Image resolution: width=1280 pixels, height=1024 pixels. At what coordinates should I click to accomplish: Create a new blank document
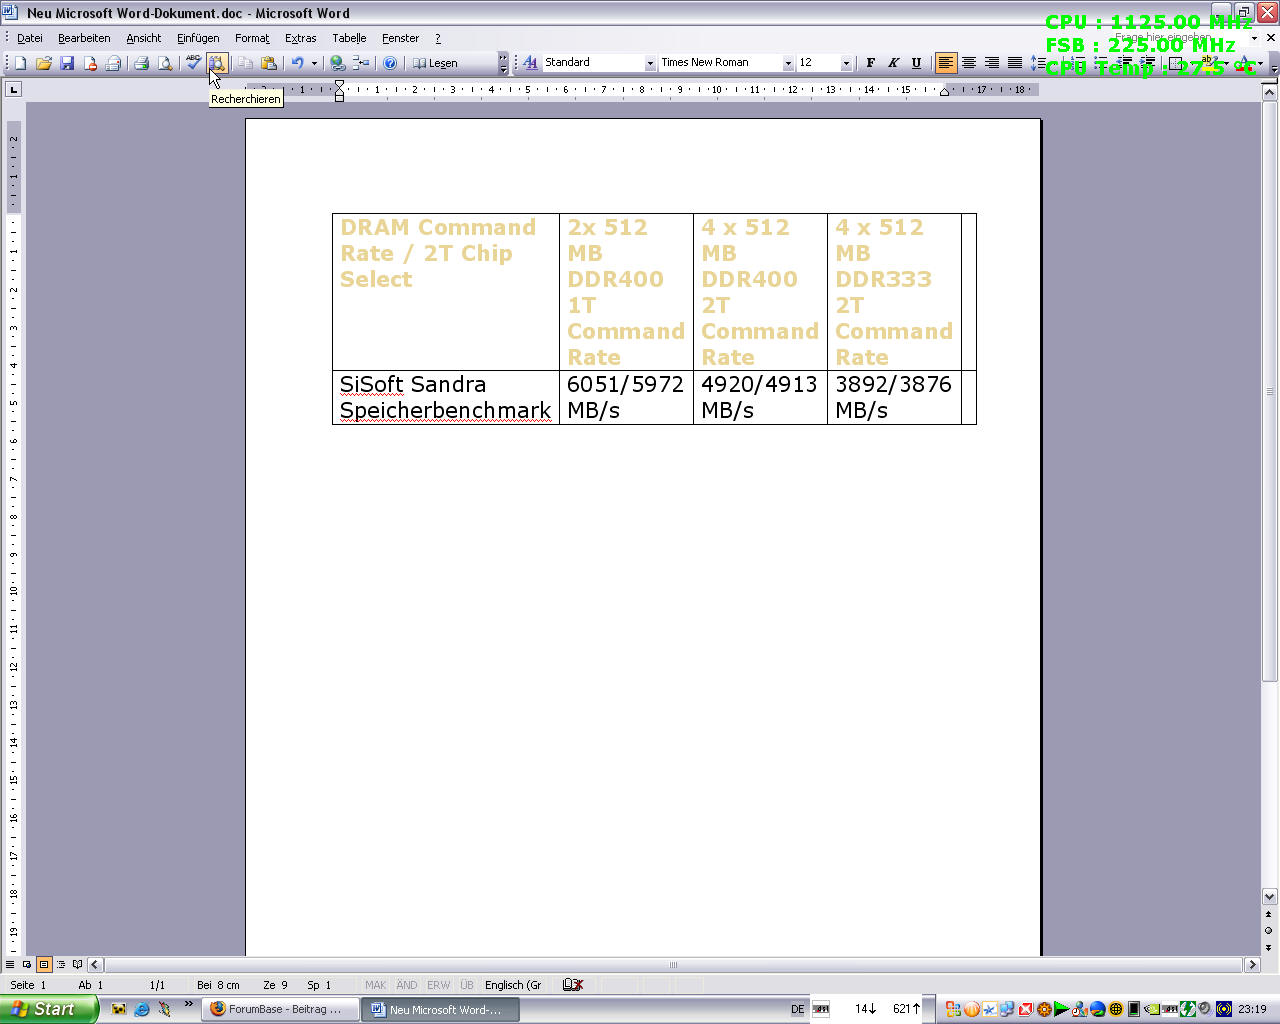point(20,63)
